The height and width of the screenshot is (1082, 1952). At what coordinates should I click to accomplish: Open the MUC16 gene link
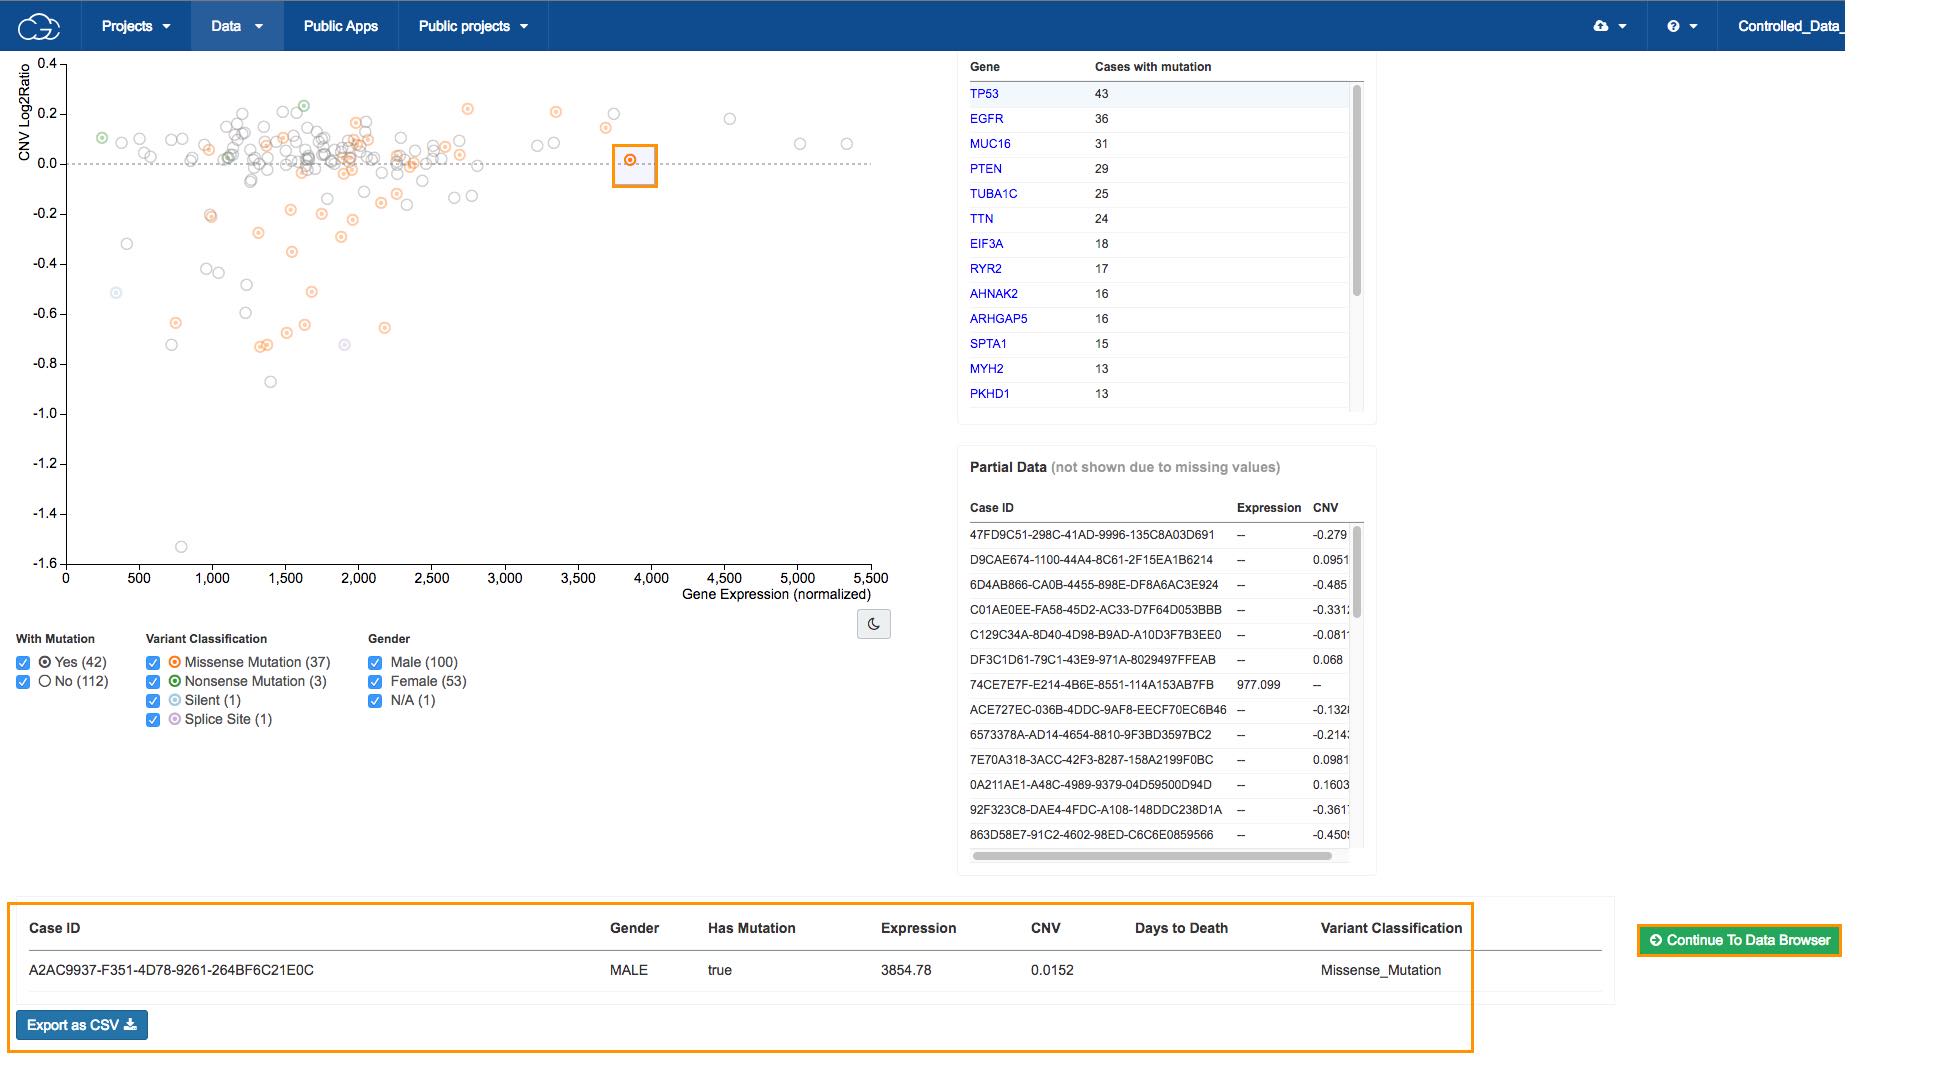(990, 144)
